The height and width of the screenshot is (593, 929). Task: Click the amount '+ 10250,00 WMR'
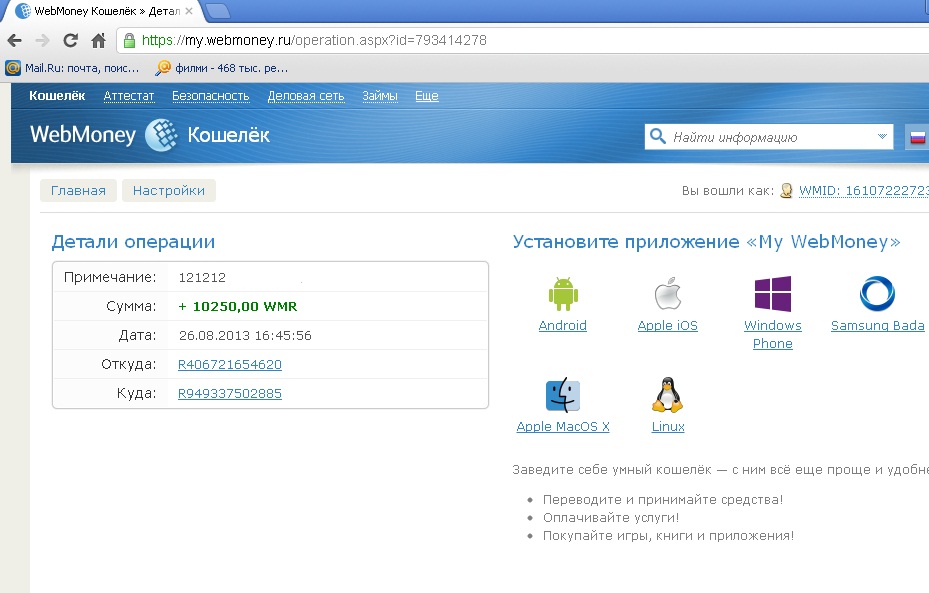point(238,306)
